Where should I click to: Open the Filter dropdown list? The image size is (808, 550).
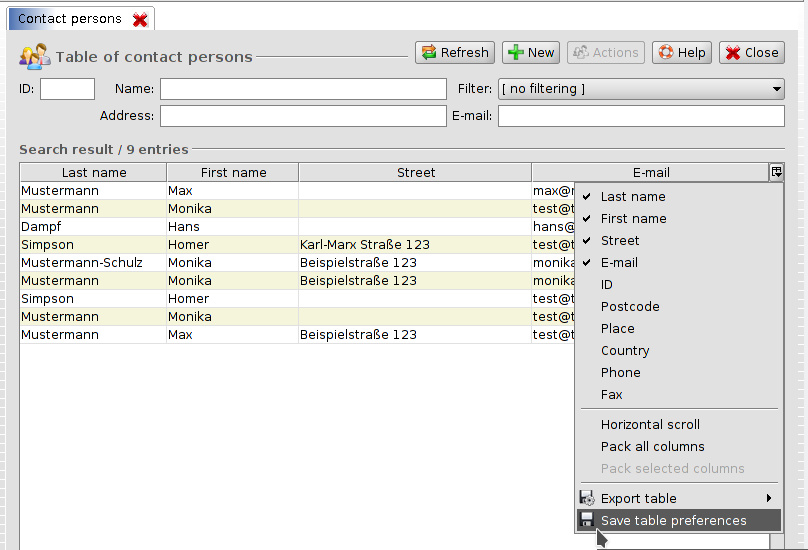click(x=641, y=89)
